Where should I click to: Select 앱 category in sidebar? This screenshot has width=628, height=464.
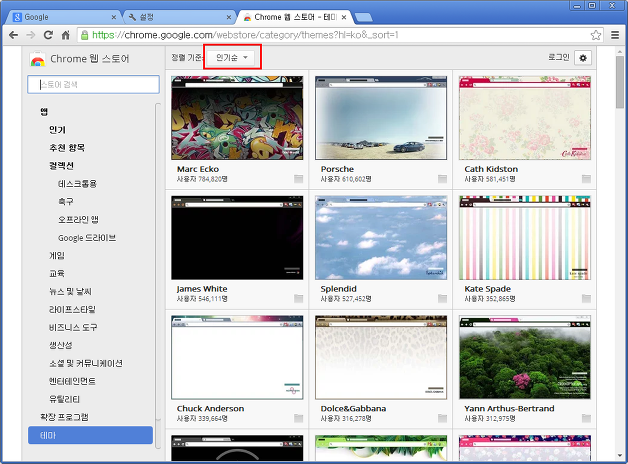(44, 112)
